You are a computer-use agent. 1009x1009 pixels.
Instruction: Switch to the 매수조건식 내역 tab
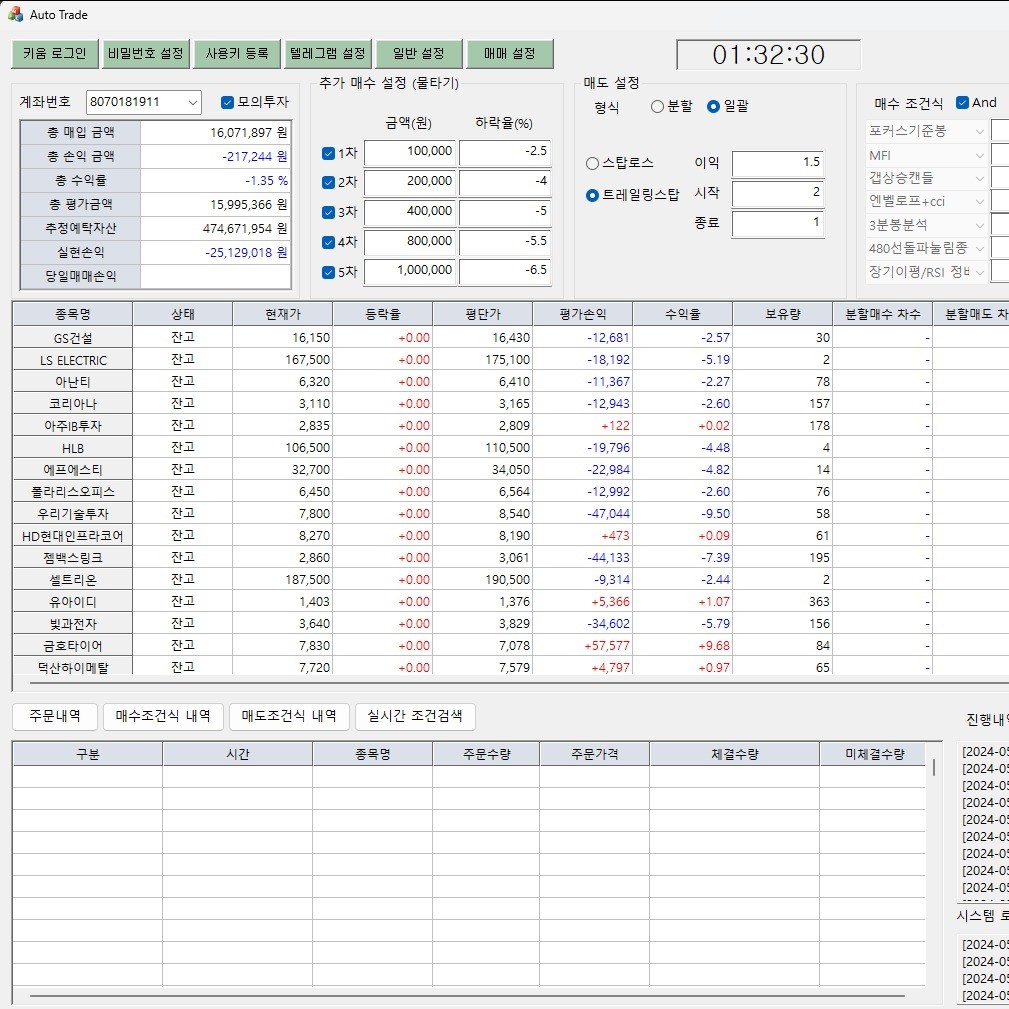click(x=162, y=716)
